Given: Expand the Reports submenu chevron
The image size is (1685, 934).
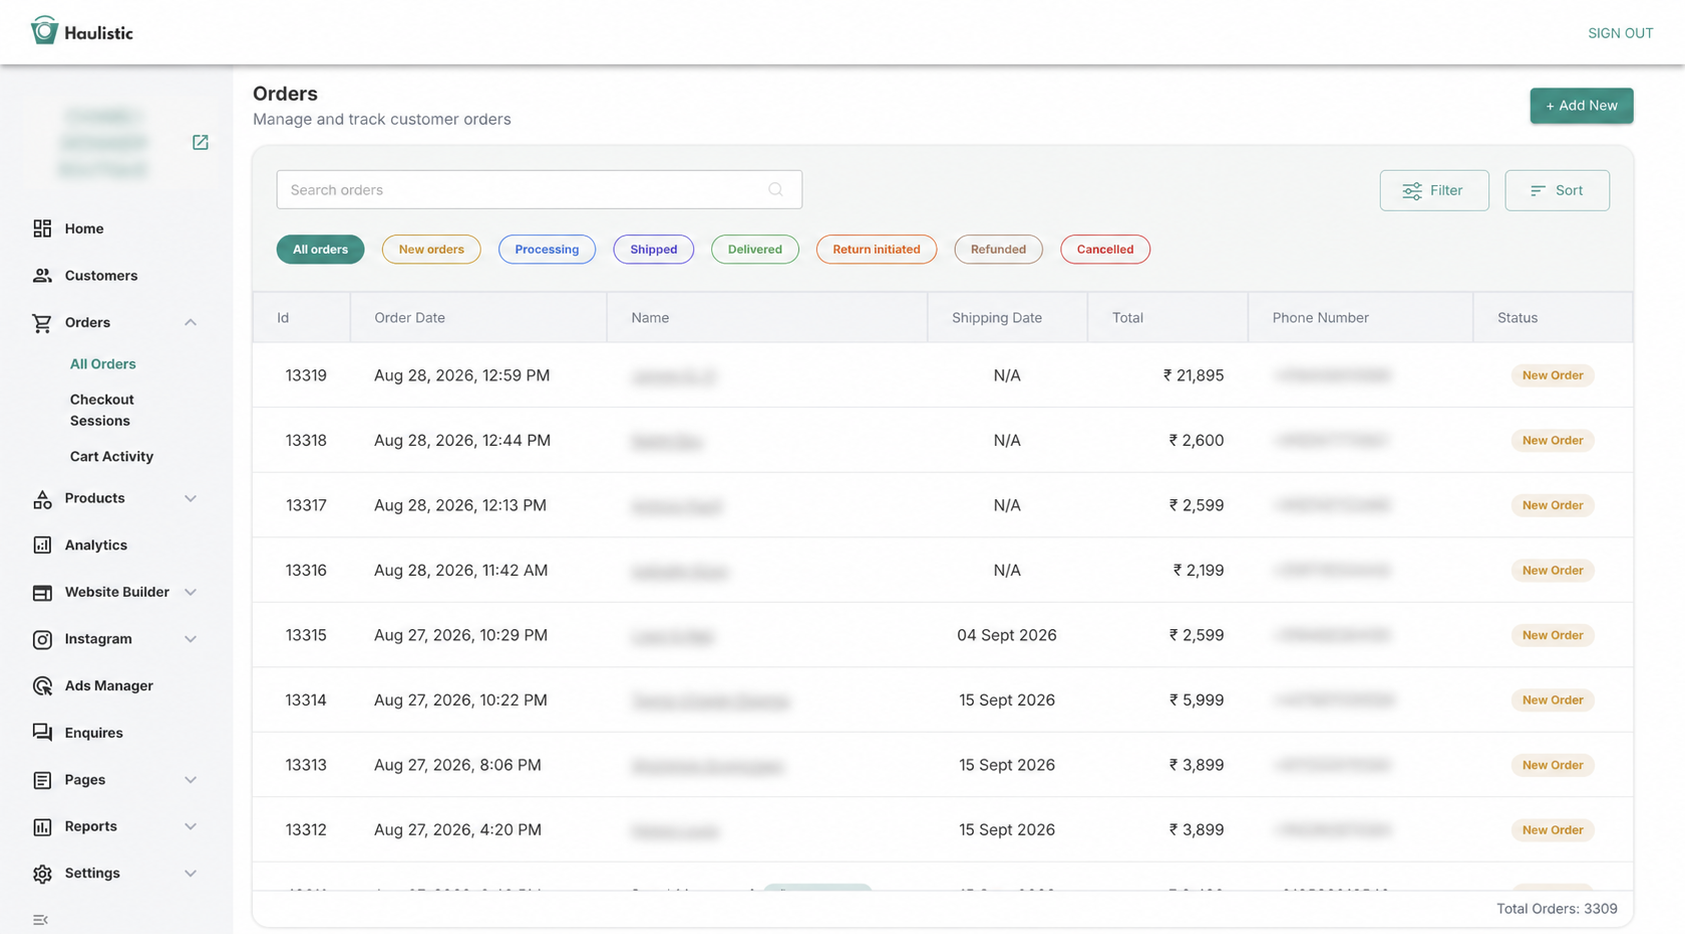Looking at the screenshot, I should click(x=190, y=826).
